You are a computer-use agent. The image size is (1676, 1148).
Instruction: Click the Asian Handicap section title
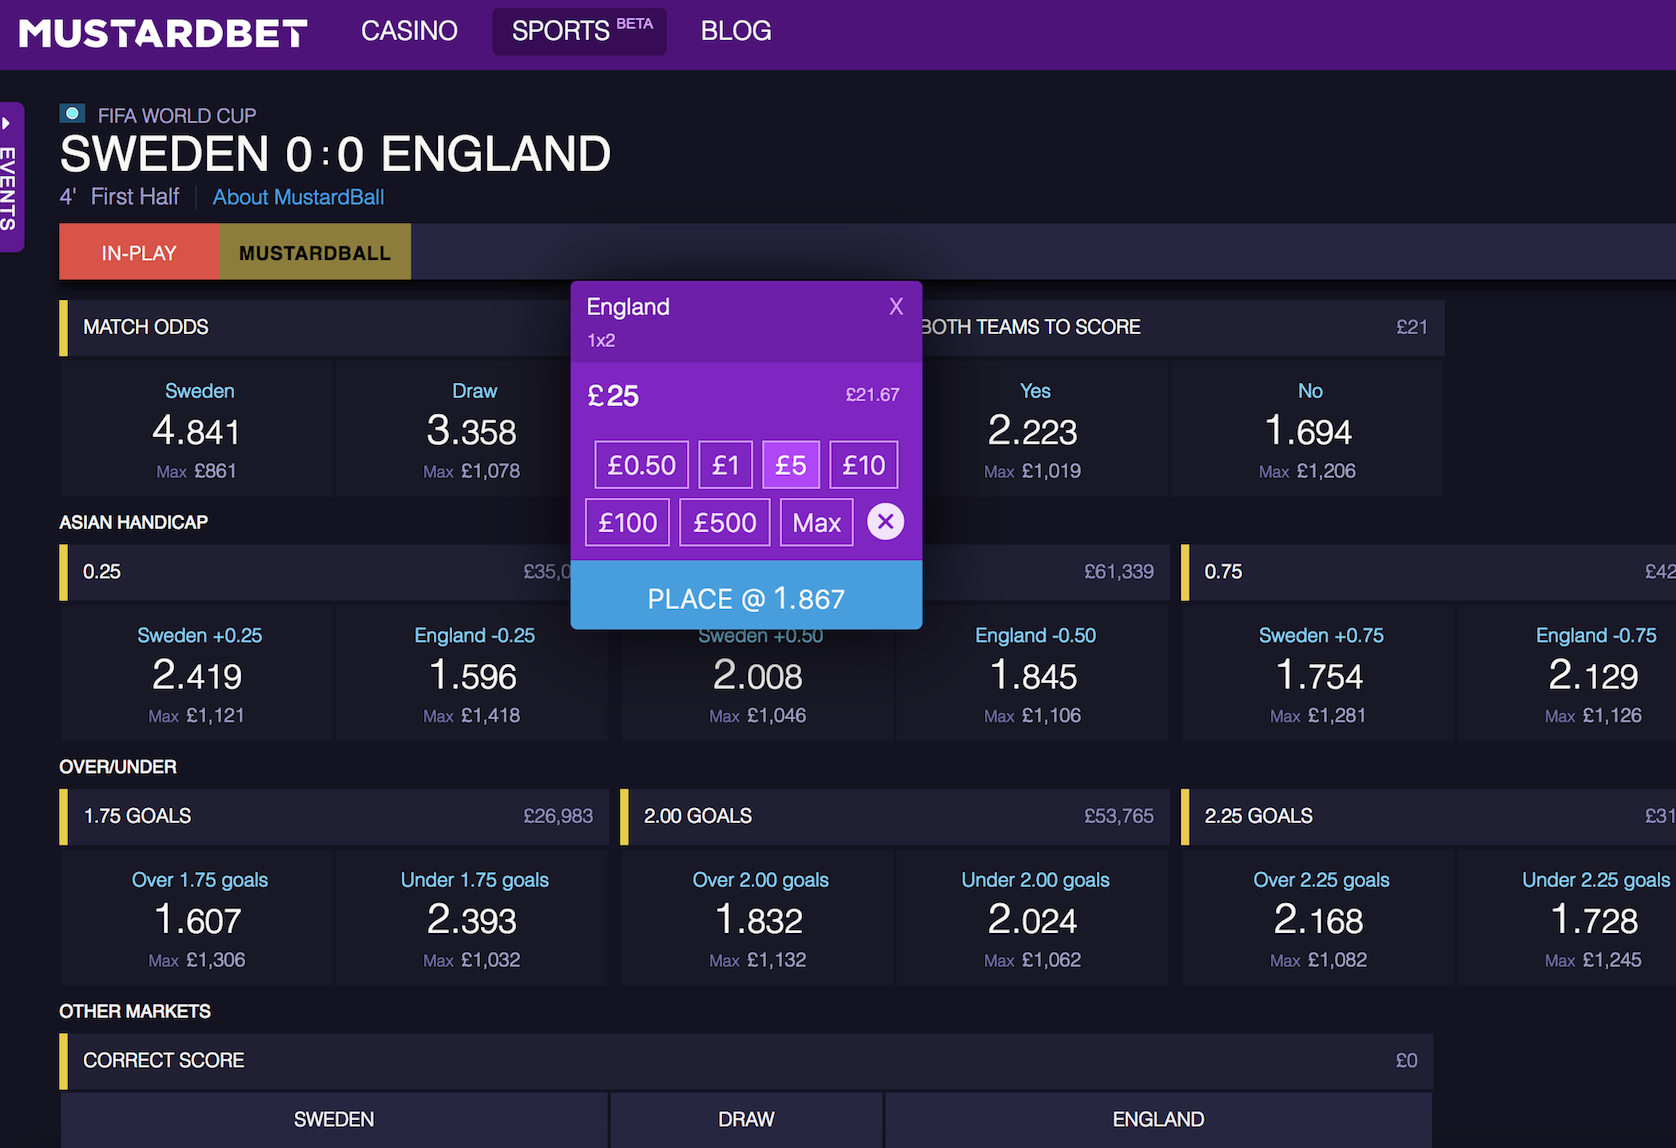coord(133,522)
